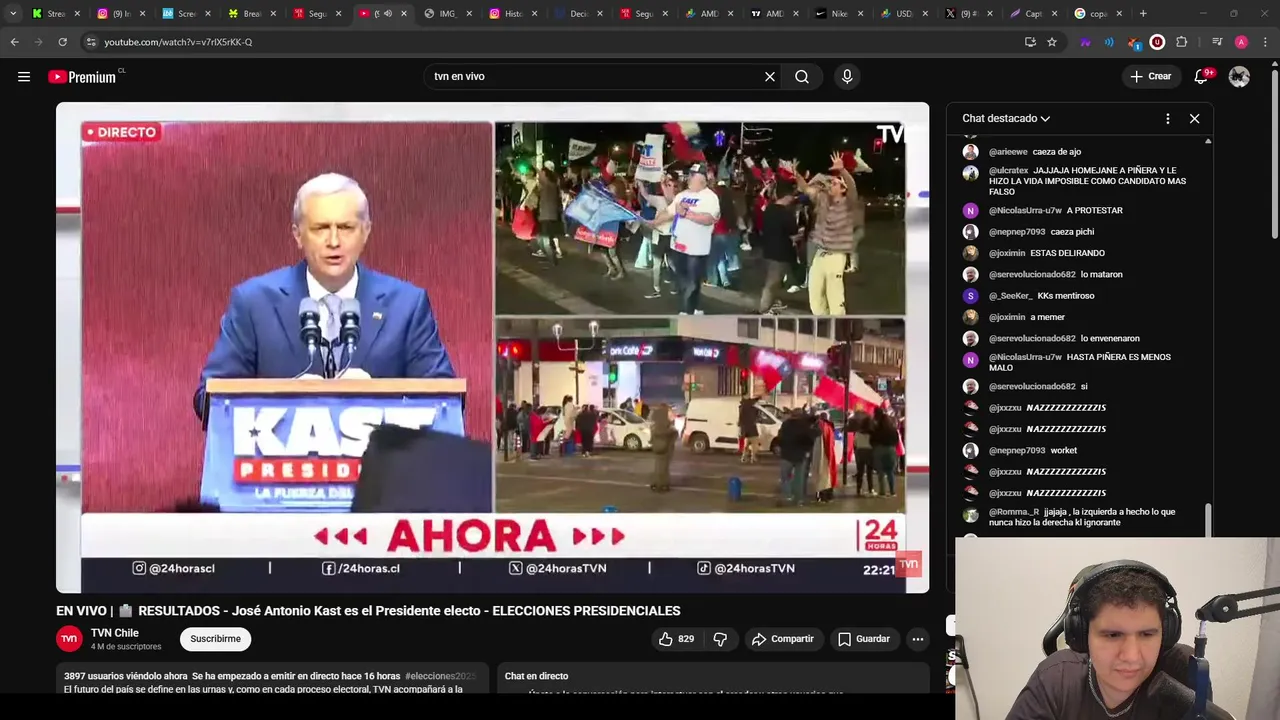Like the video (829 likes)

[676, 639]
